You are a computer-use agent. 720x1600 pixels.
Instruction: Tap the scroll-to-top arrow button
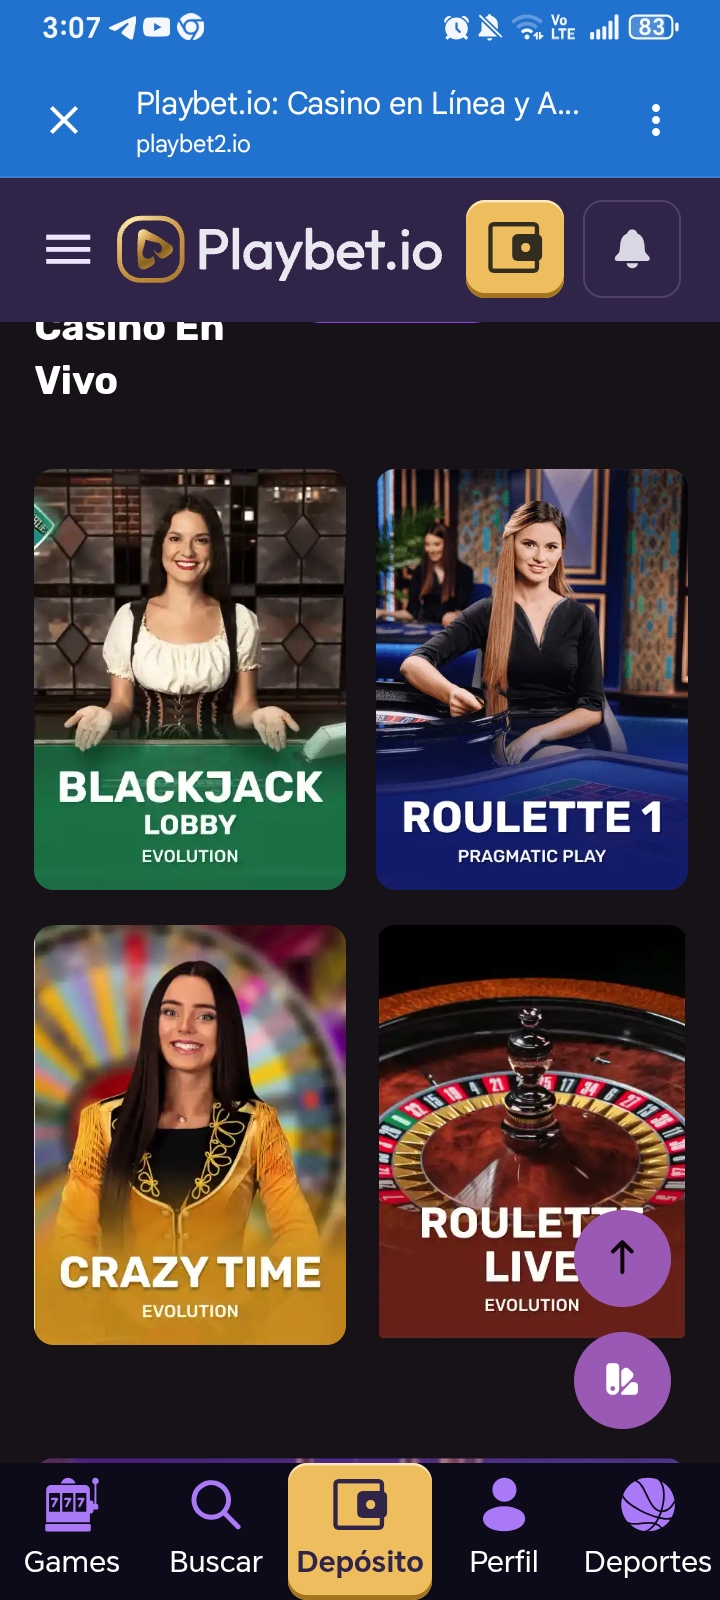point(622,1258)
